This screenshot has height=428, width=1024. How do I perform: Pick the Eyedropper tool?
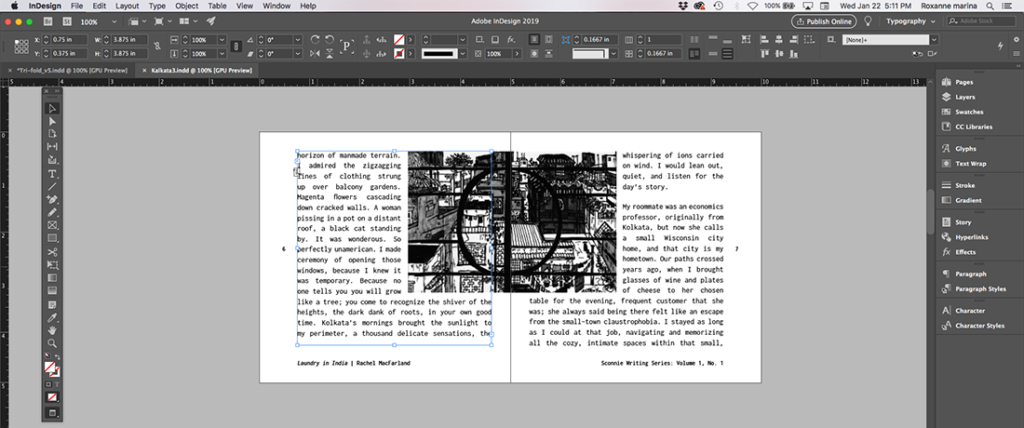[52, 318]
